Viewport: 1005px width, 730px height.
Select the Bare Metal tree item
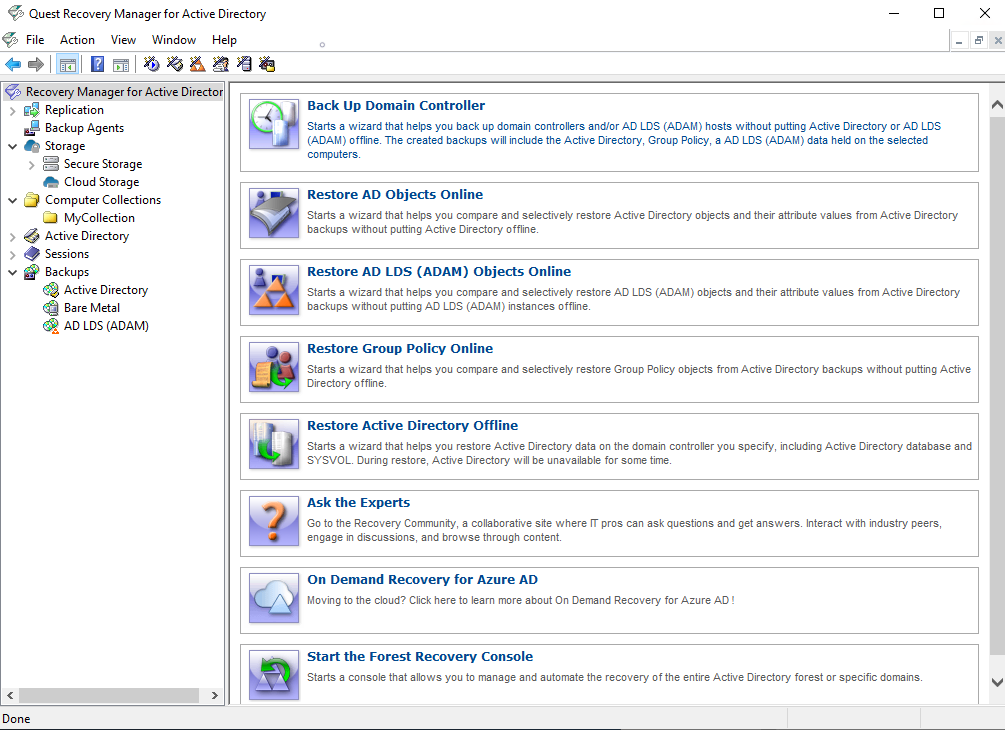click(x=92, y=308)
